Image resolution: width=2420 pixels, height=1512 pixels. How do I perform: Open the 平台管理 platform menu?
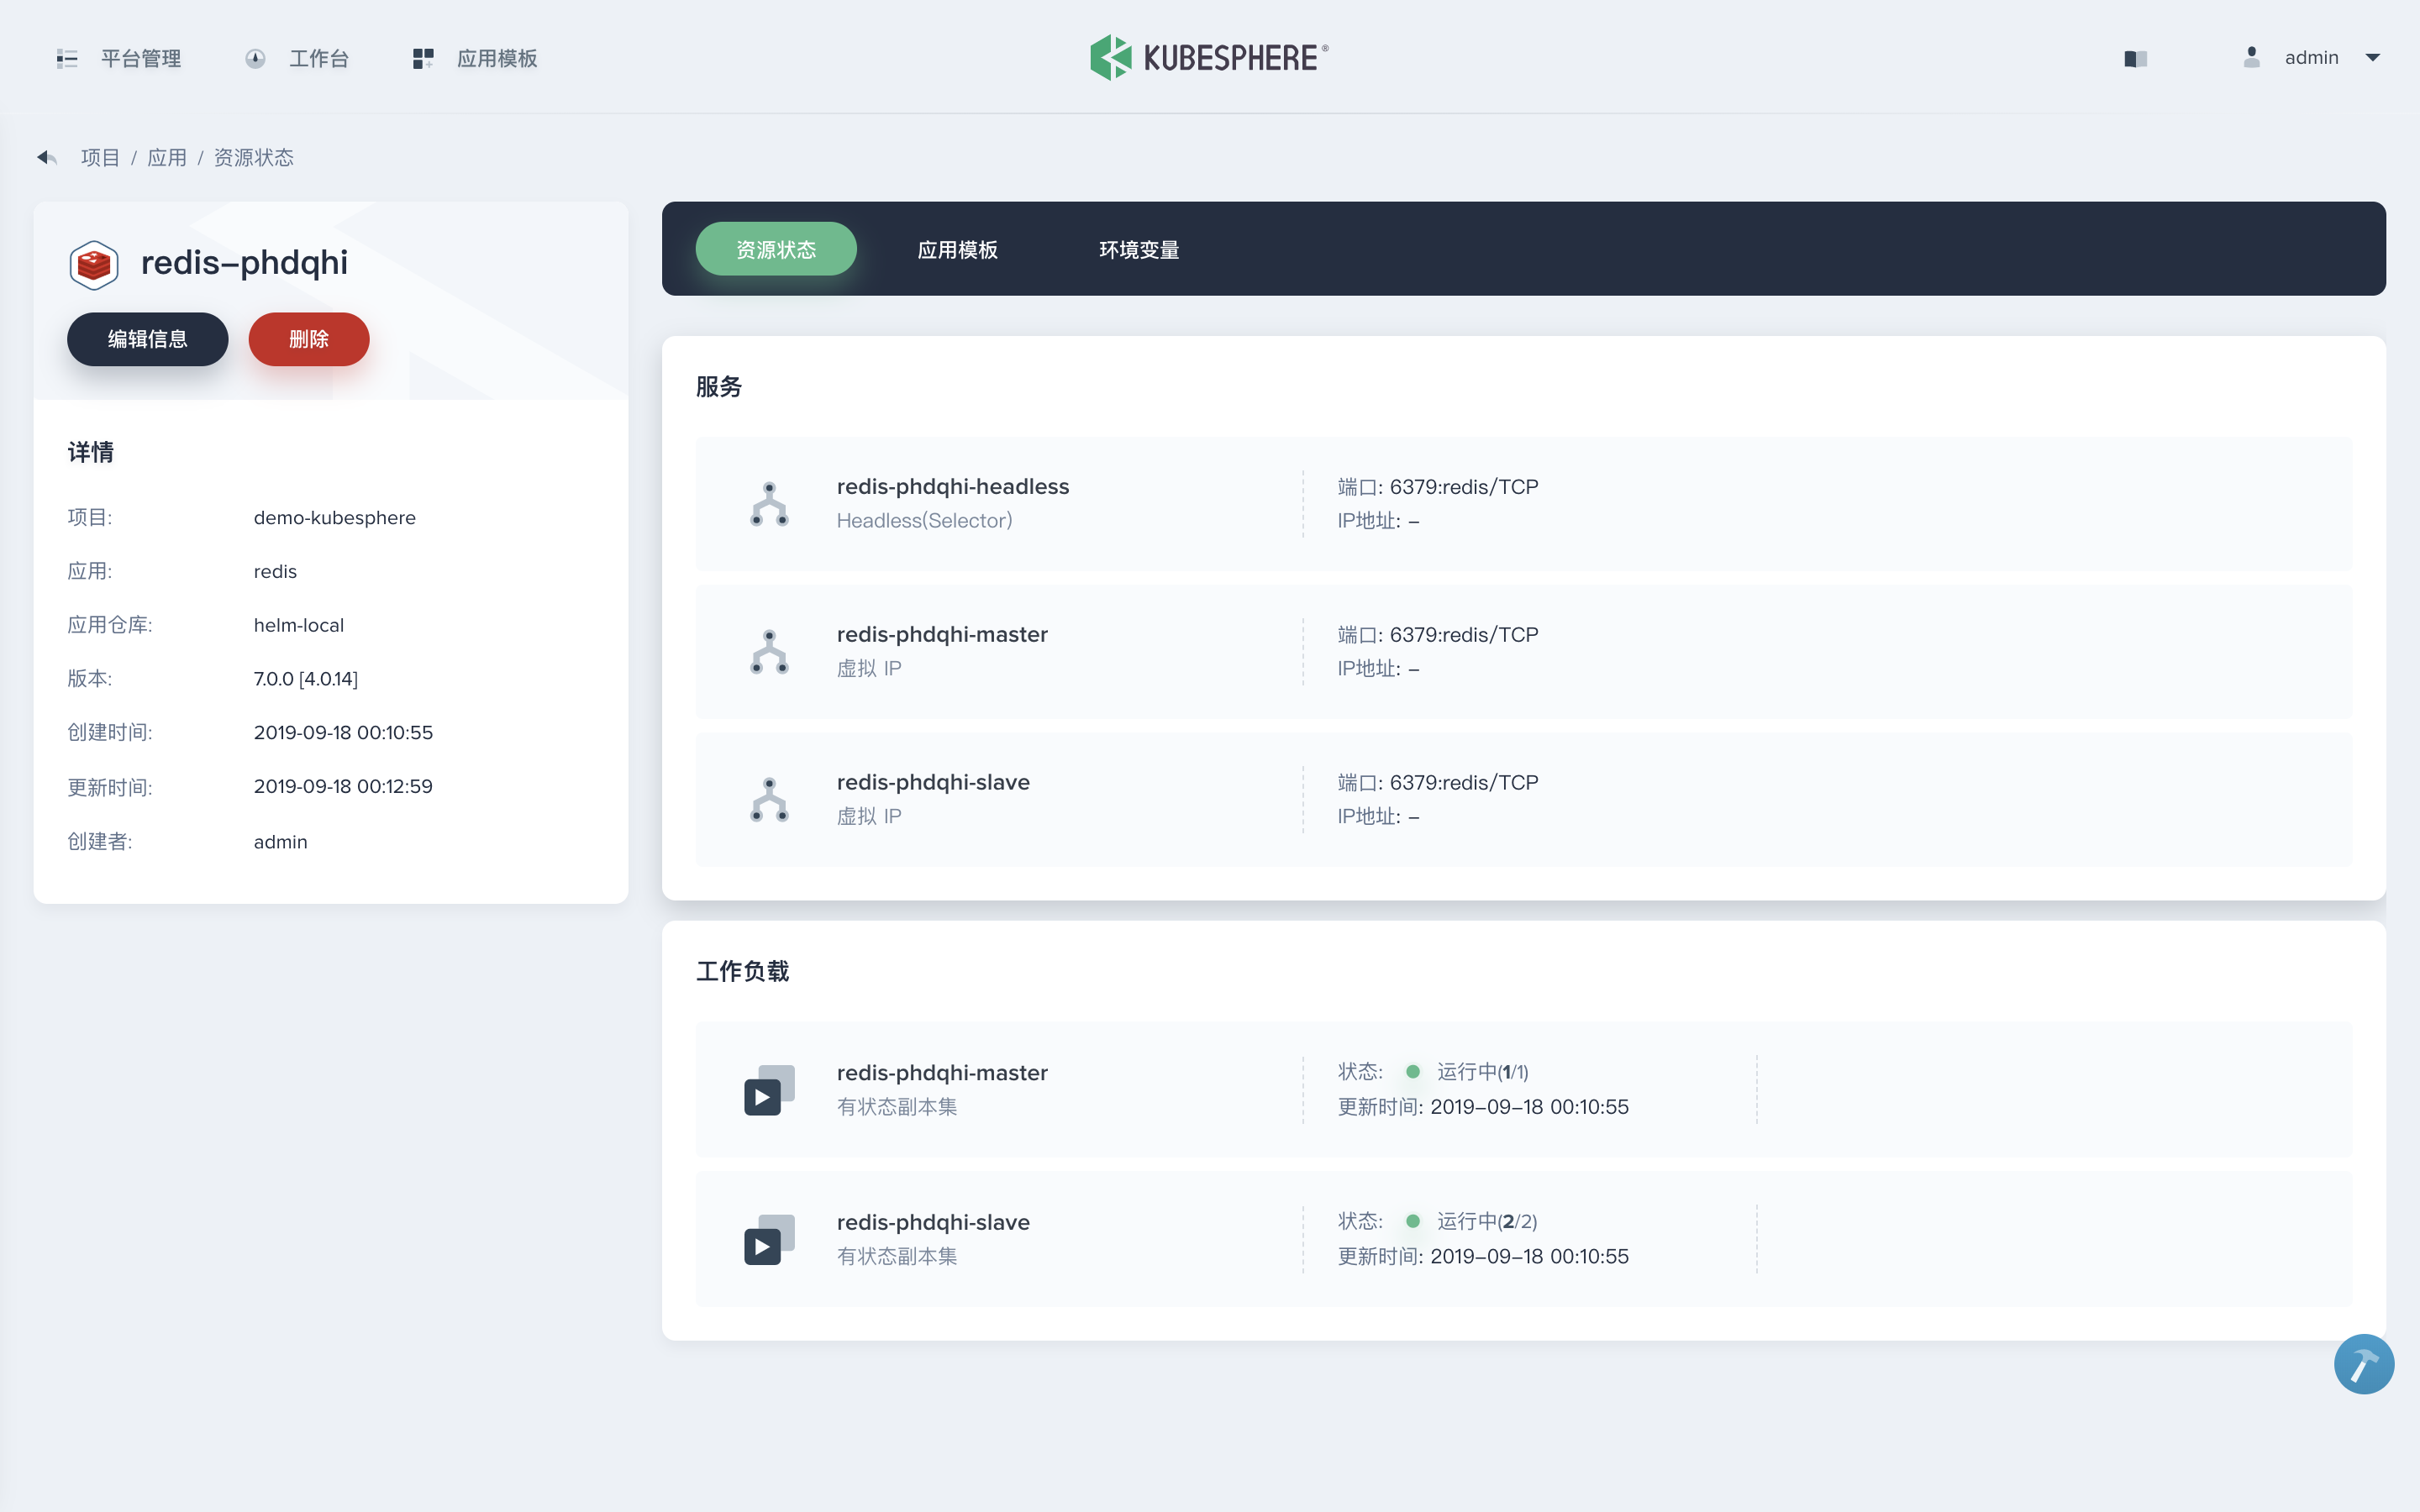pyautogui.click(x=119, y=58)
